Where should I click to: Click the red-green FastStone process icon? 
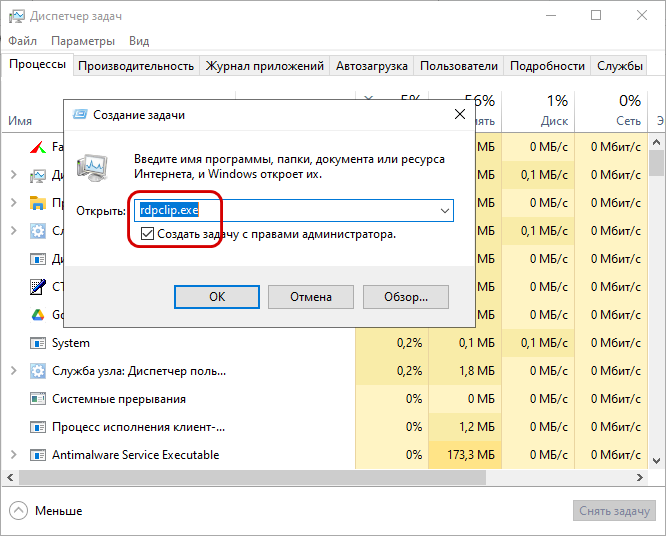[37, 147]
